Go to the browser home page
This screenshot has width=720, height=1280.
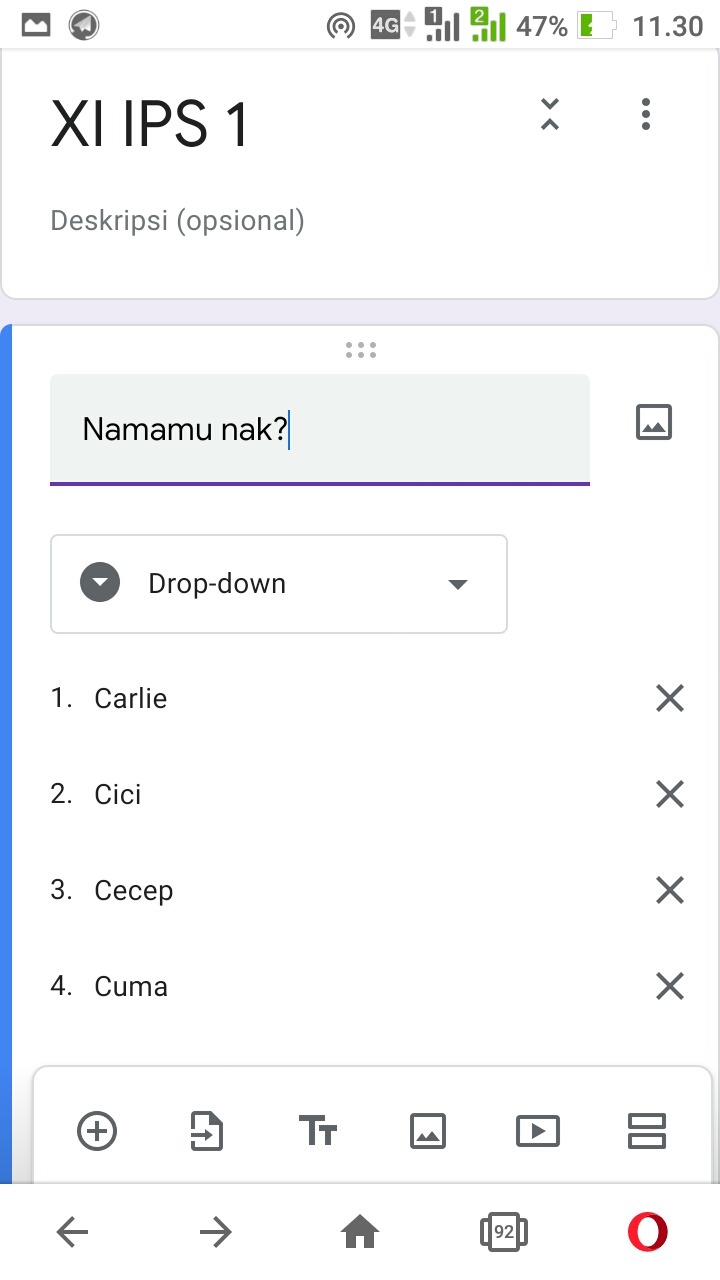(x=360, y=1233)
